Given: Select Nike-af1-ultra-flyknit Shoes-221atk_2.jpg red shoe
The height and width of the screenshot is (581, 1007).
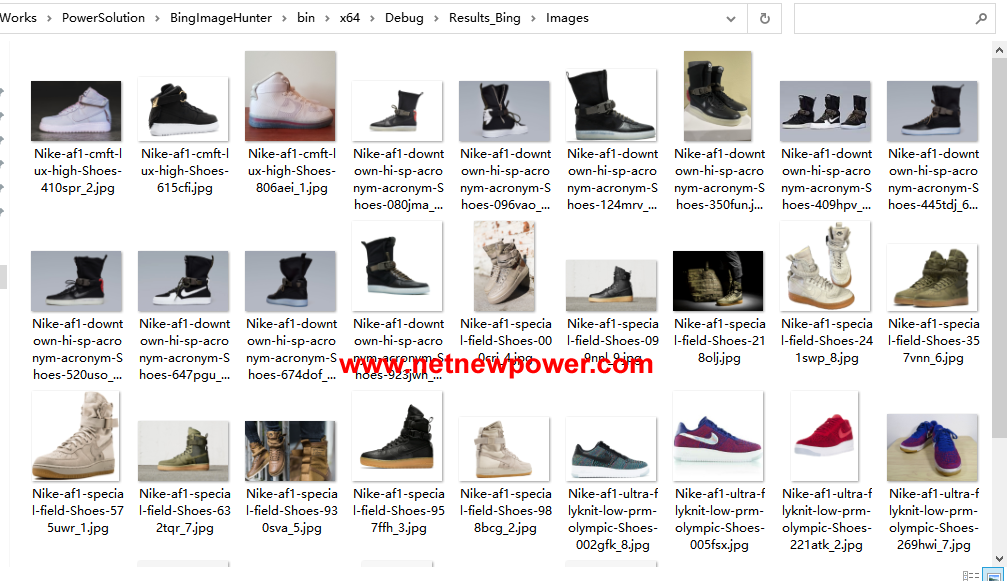Looking at the screenshot, I should (x=824, y=436).
